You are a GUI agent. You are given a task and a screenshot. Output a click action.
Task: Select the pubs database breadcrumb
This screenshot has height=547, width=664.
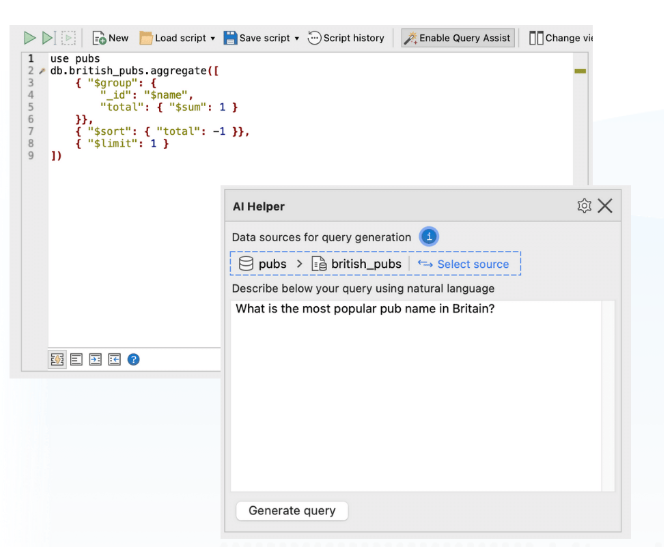[x=263, y=264]
